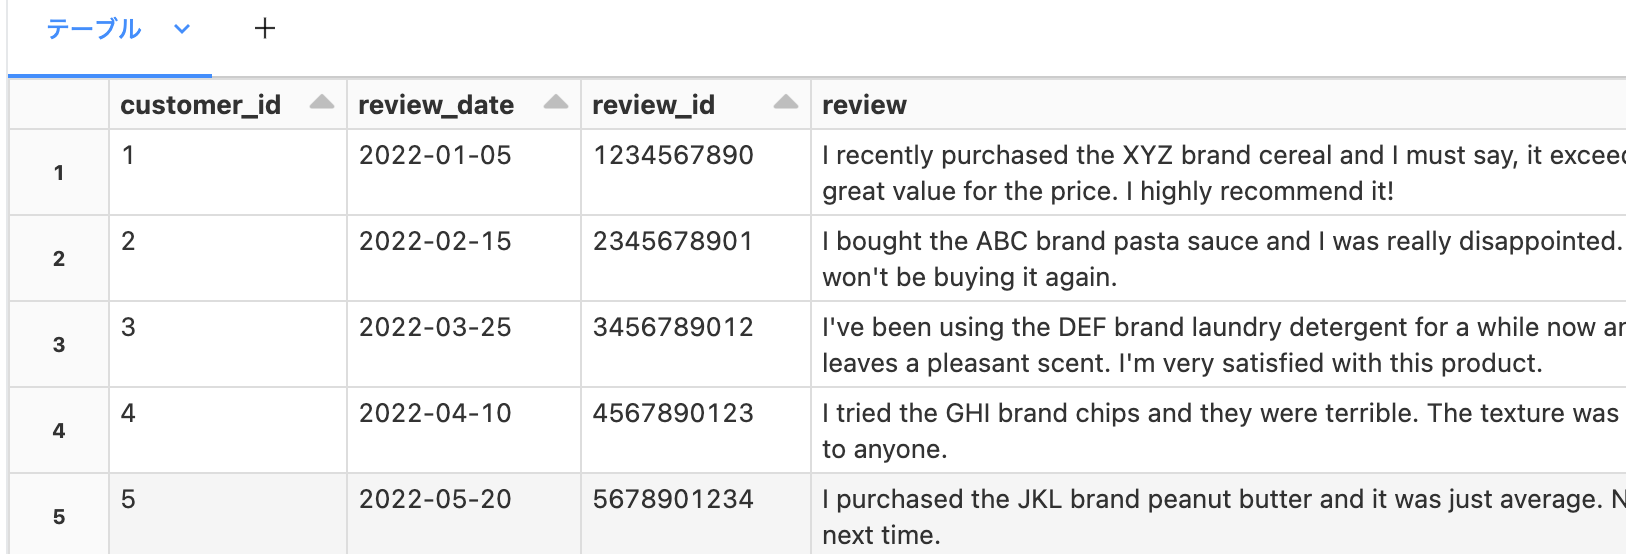Select row number 2

59,259
